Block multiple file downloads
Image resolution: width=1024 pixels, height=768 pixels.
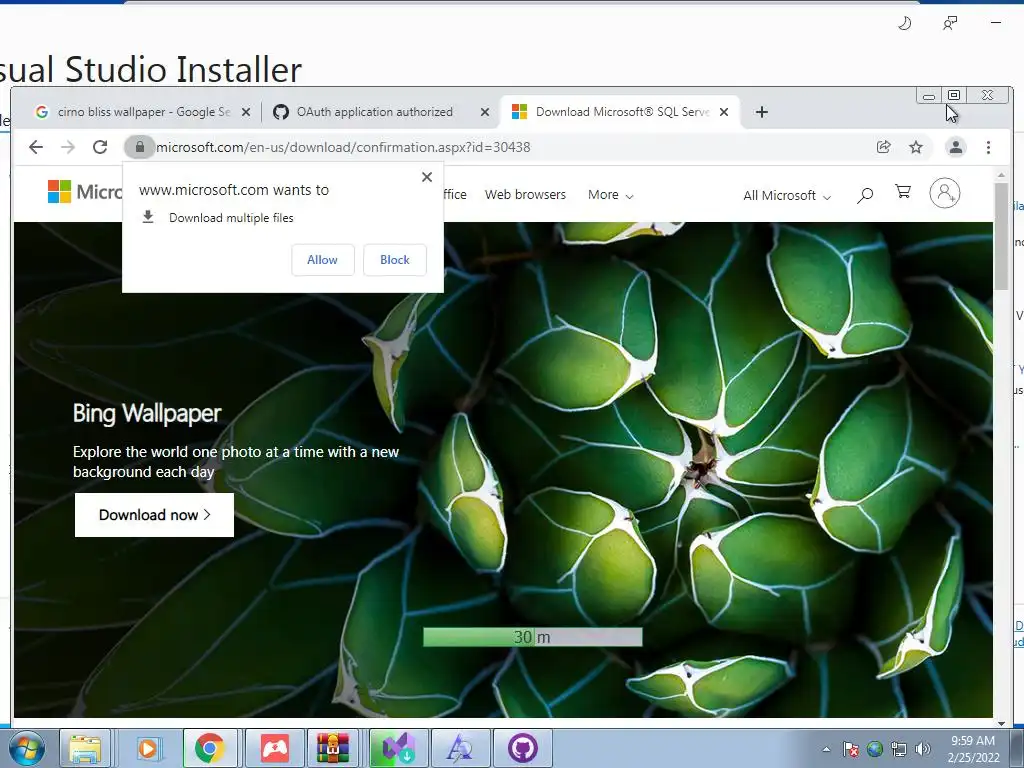coord(394,260)
